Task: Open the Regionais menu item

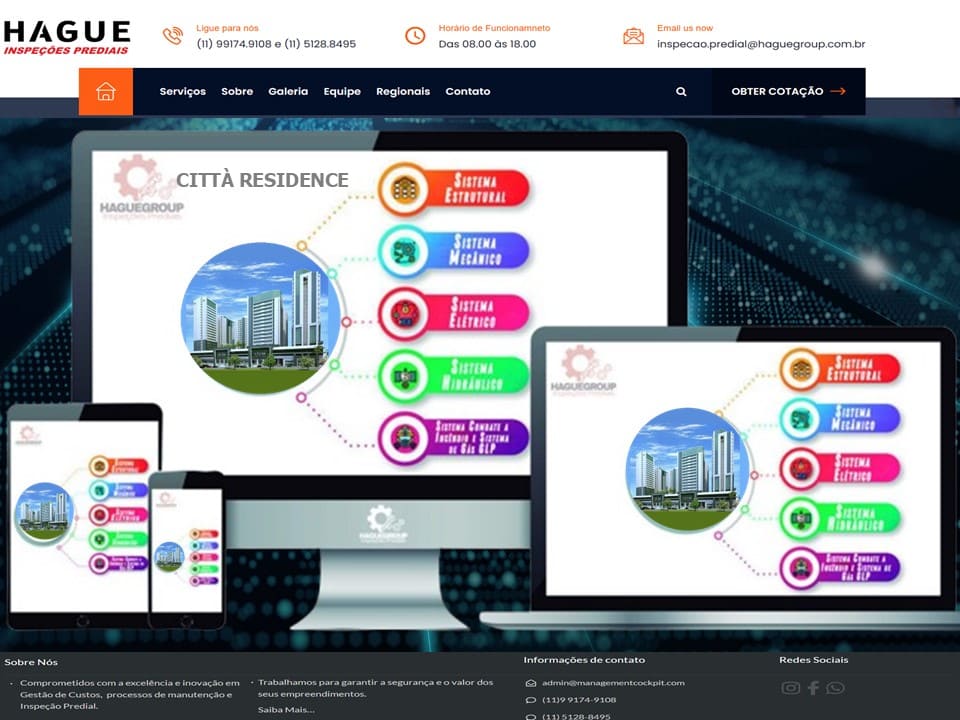Action: coord(403,91)
